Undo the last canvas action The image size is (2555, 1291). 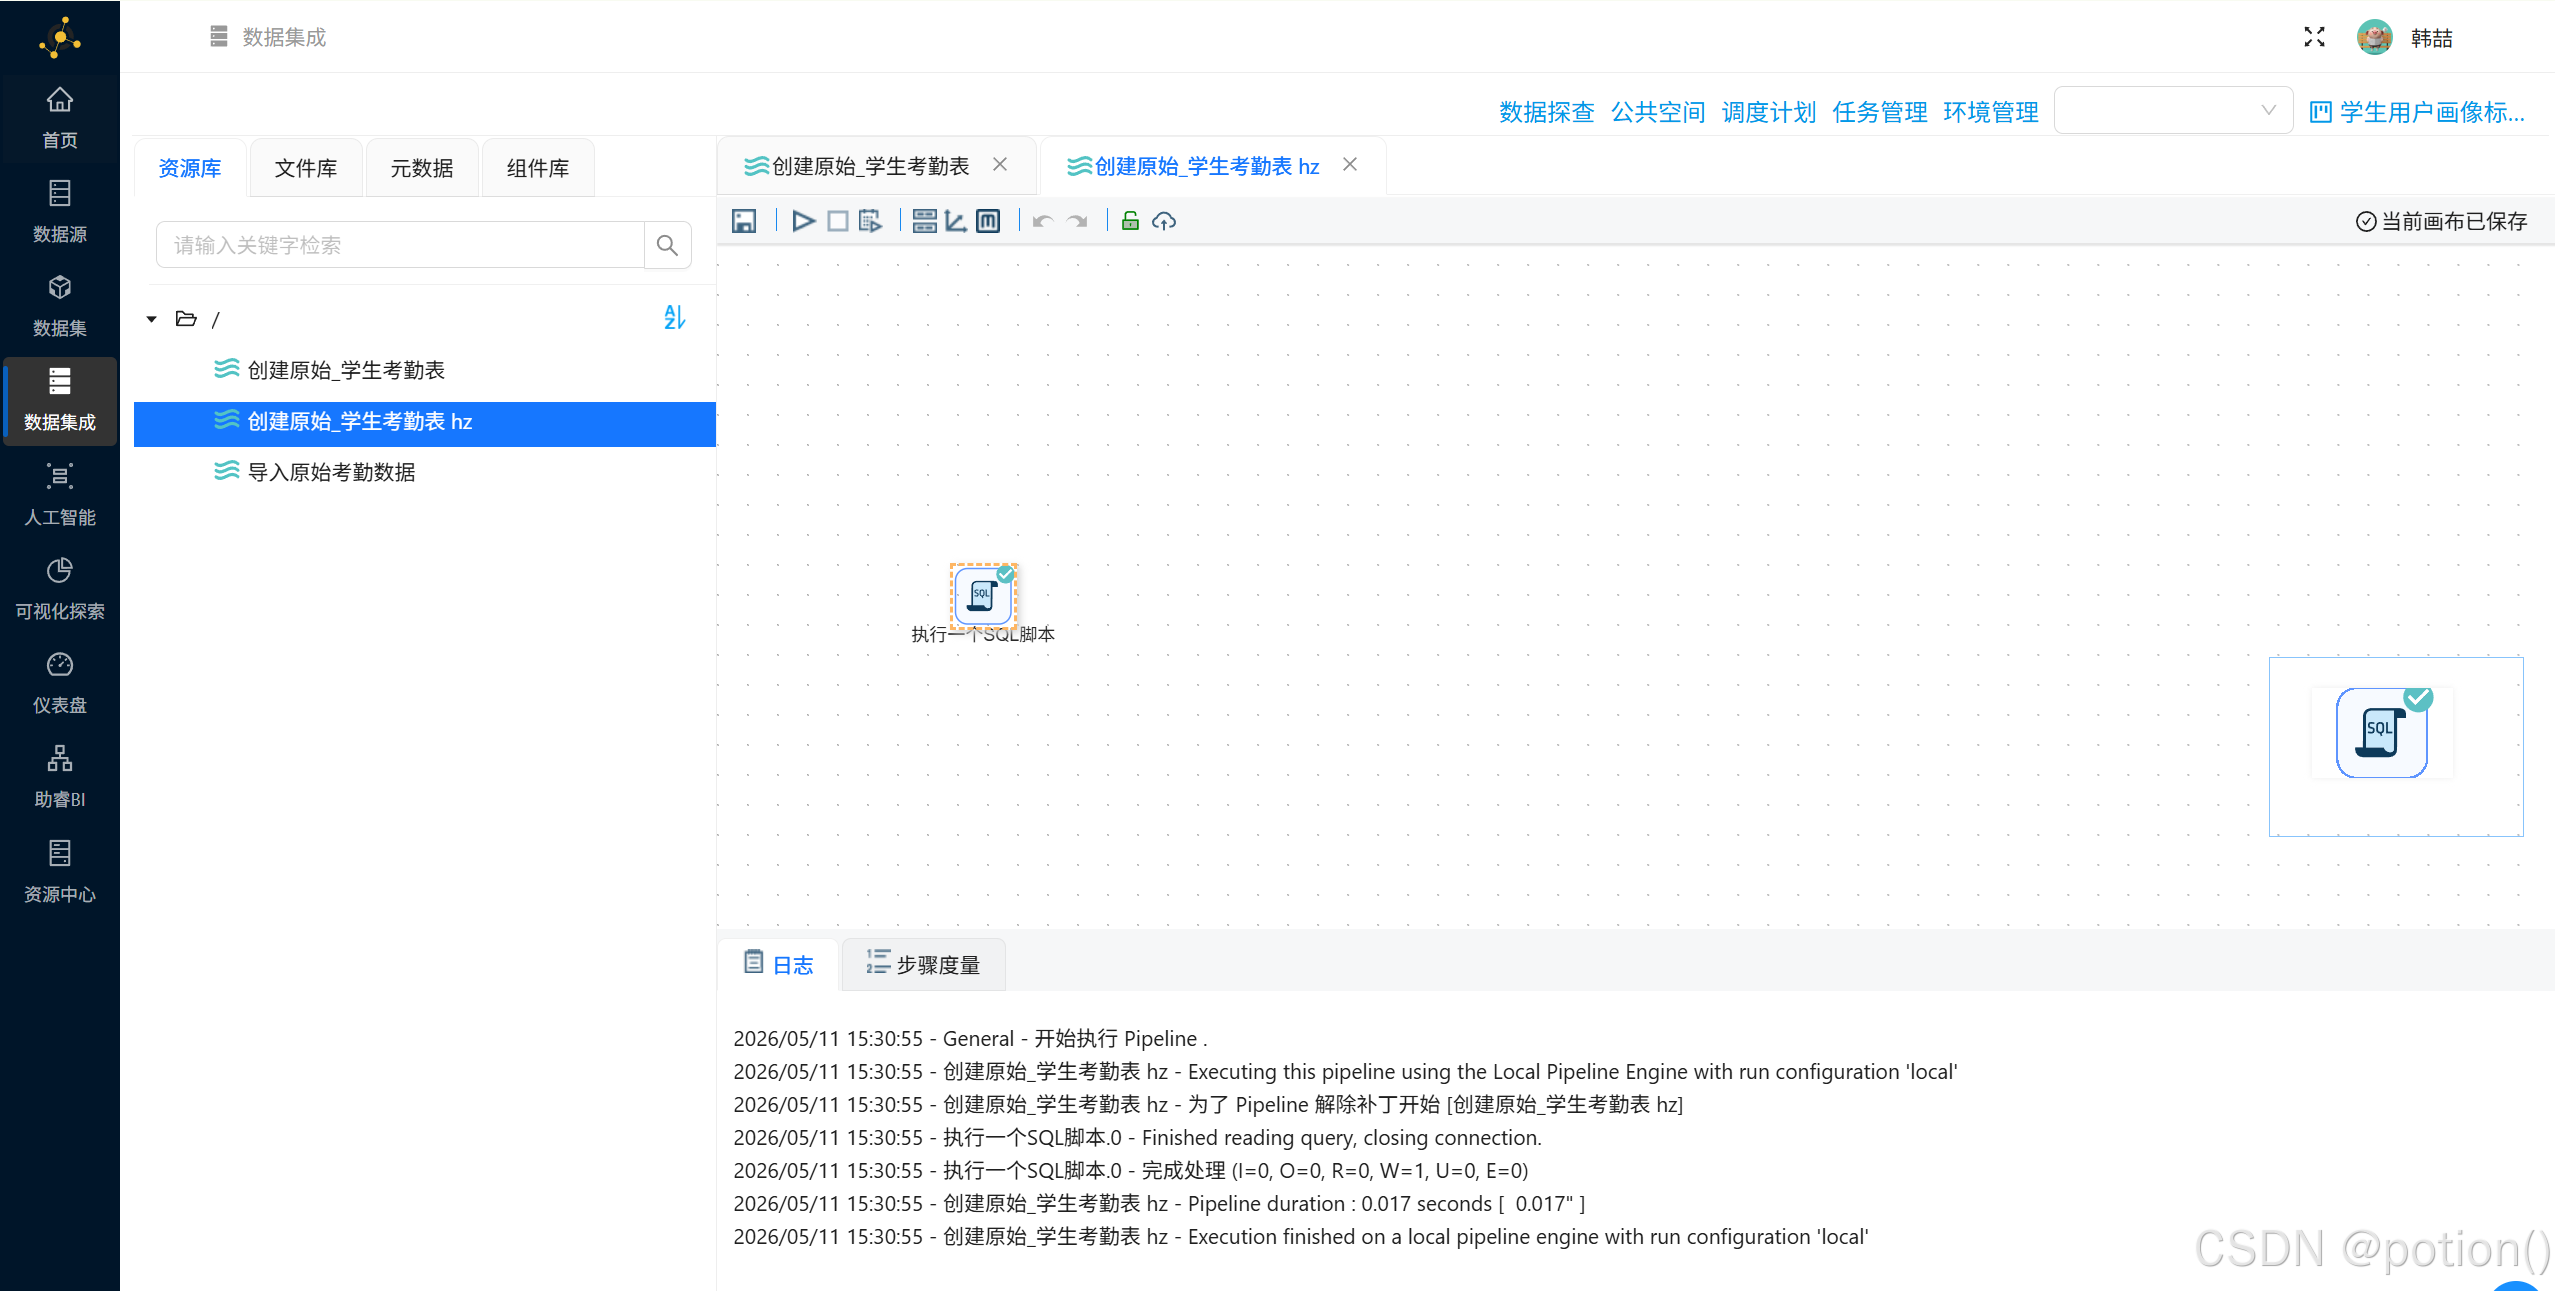tap(1043, 221)
